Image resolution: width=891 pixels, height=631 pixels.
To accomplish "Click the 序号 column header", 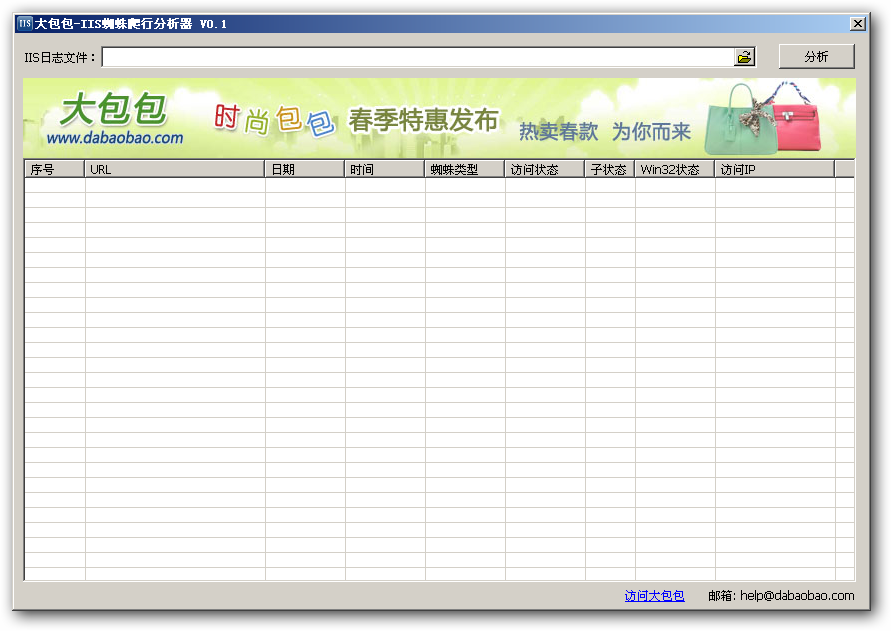I will [55, 169].
